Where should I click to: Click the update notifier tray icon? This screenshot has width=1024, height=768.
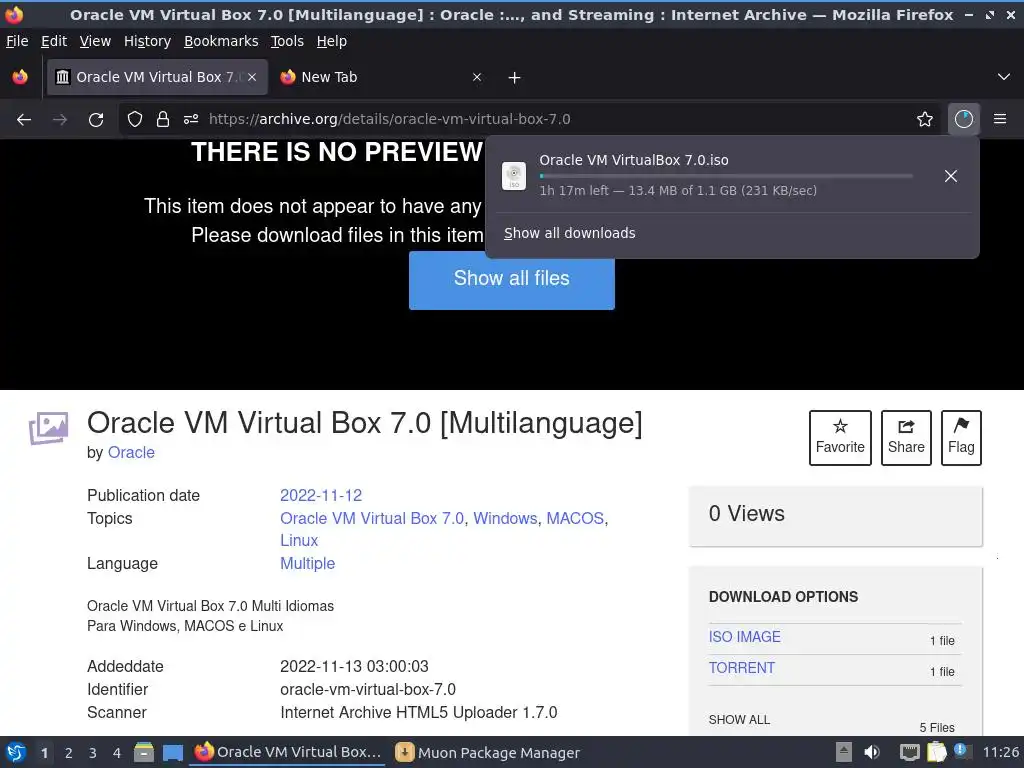coord(961,751)
